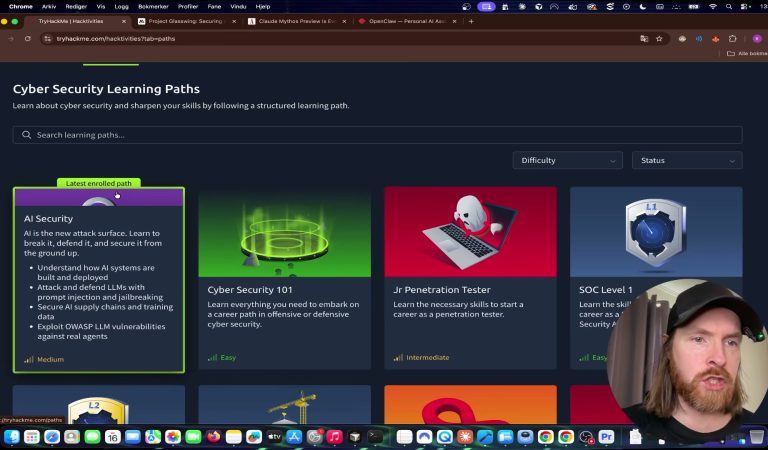Open the Vindu menu
This screenshot has height=450, width=768.
pos(238,6)
